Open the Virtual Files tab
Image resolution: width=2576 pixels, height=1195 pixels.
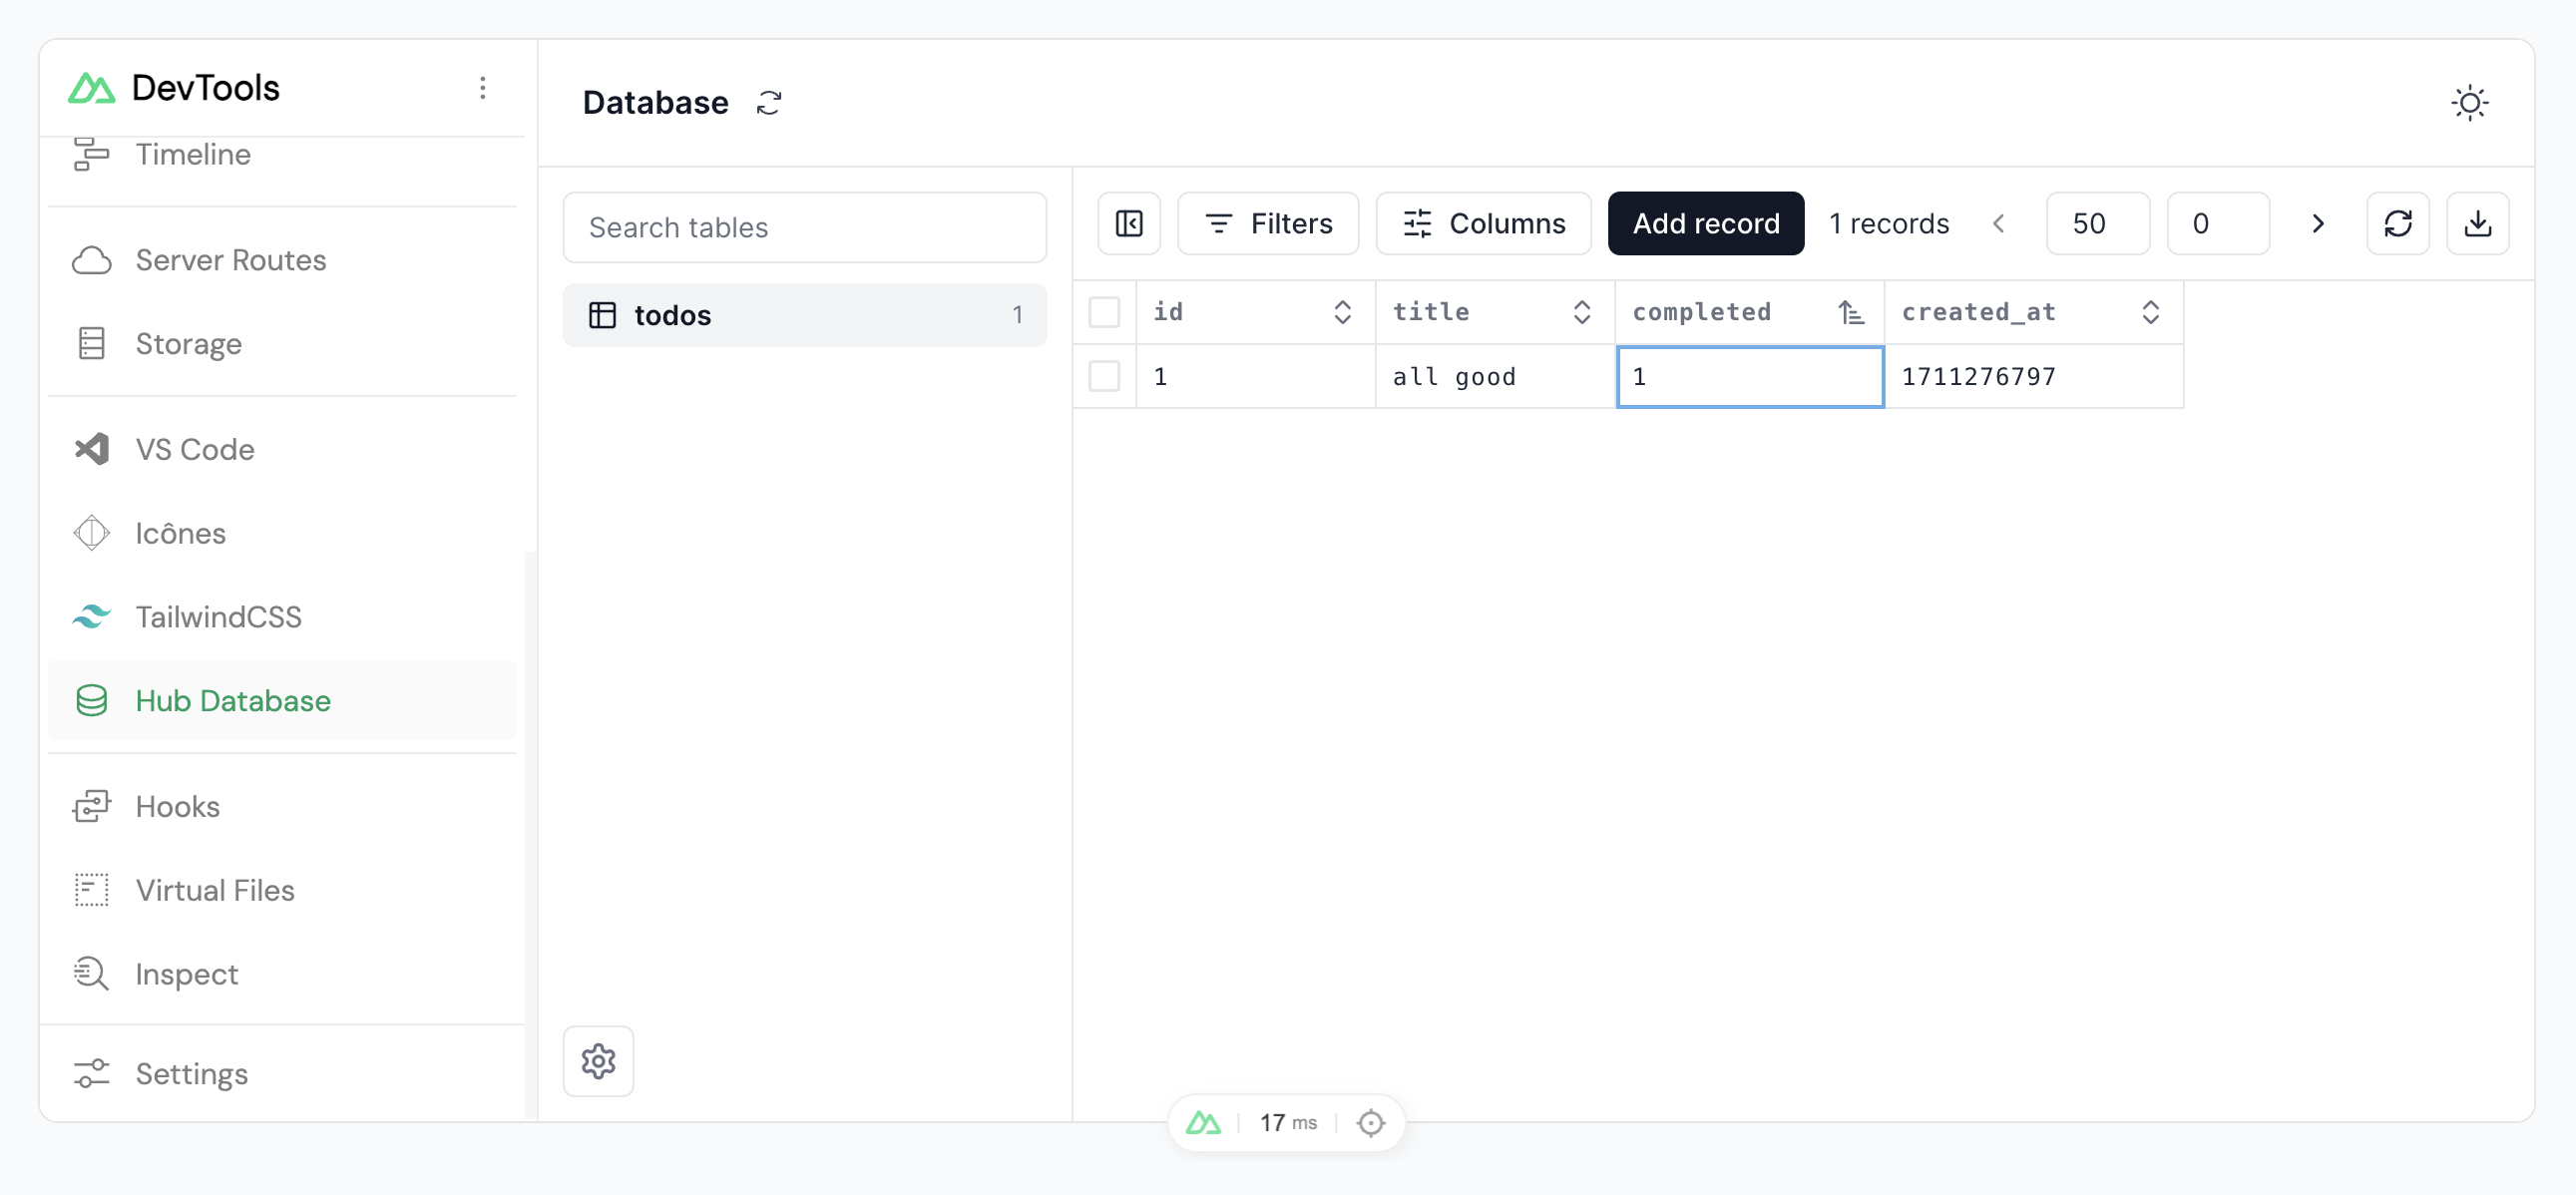[282, 890]
